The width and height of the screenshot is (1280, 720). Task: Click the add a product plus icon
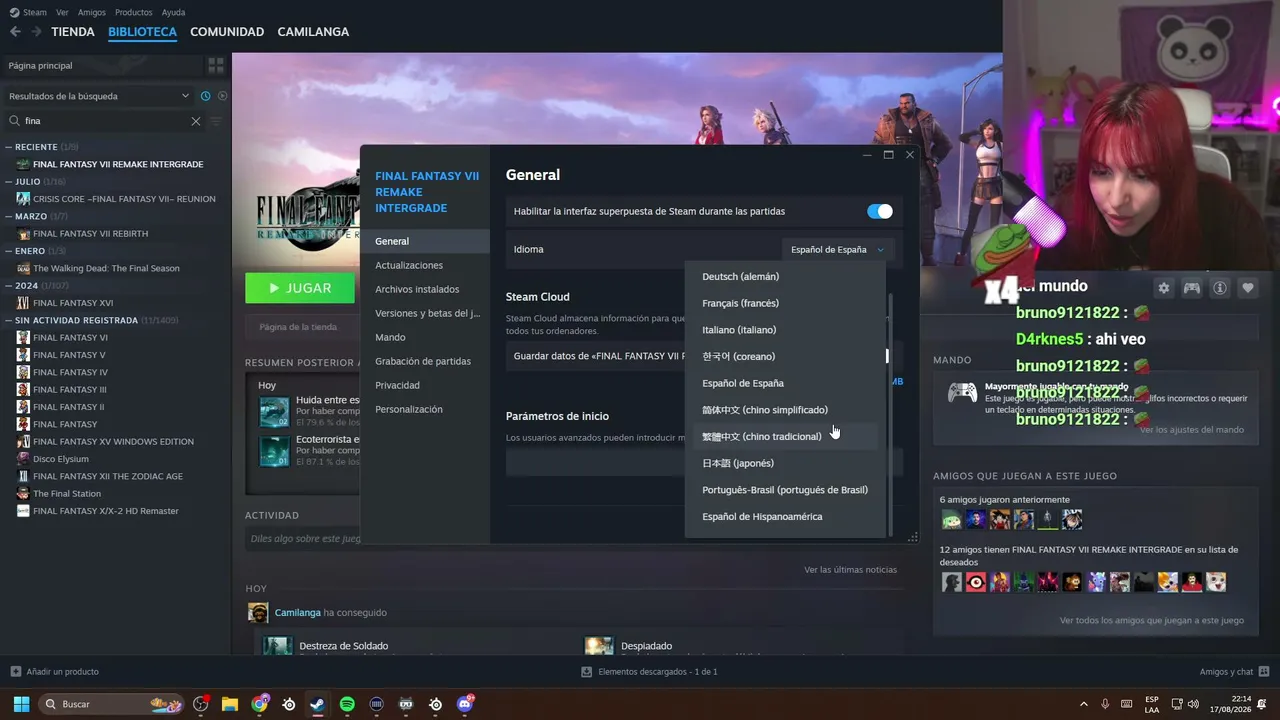[15, 671]
